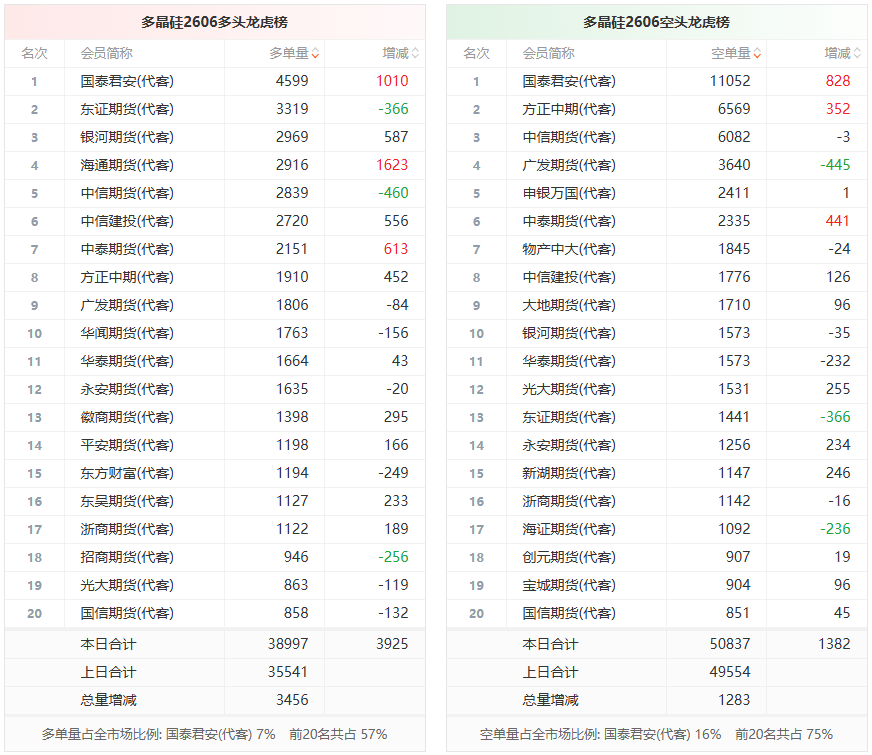Click 总量增减 value 3456 in long table
872x755 pixels.
[288, 700]
